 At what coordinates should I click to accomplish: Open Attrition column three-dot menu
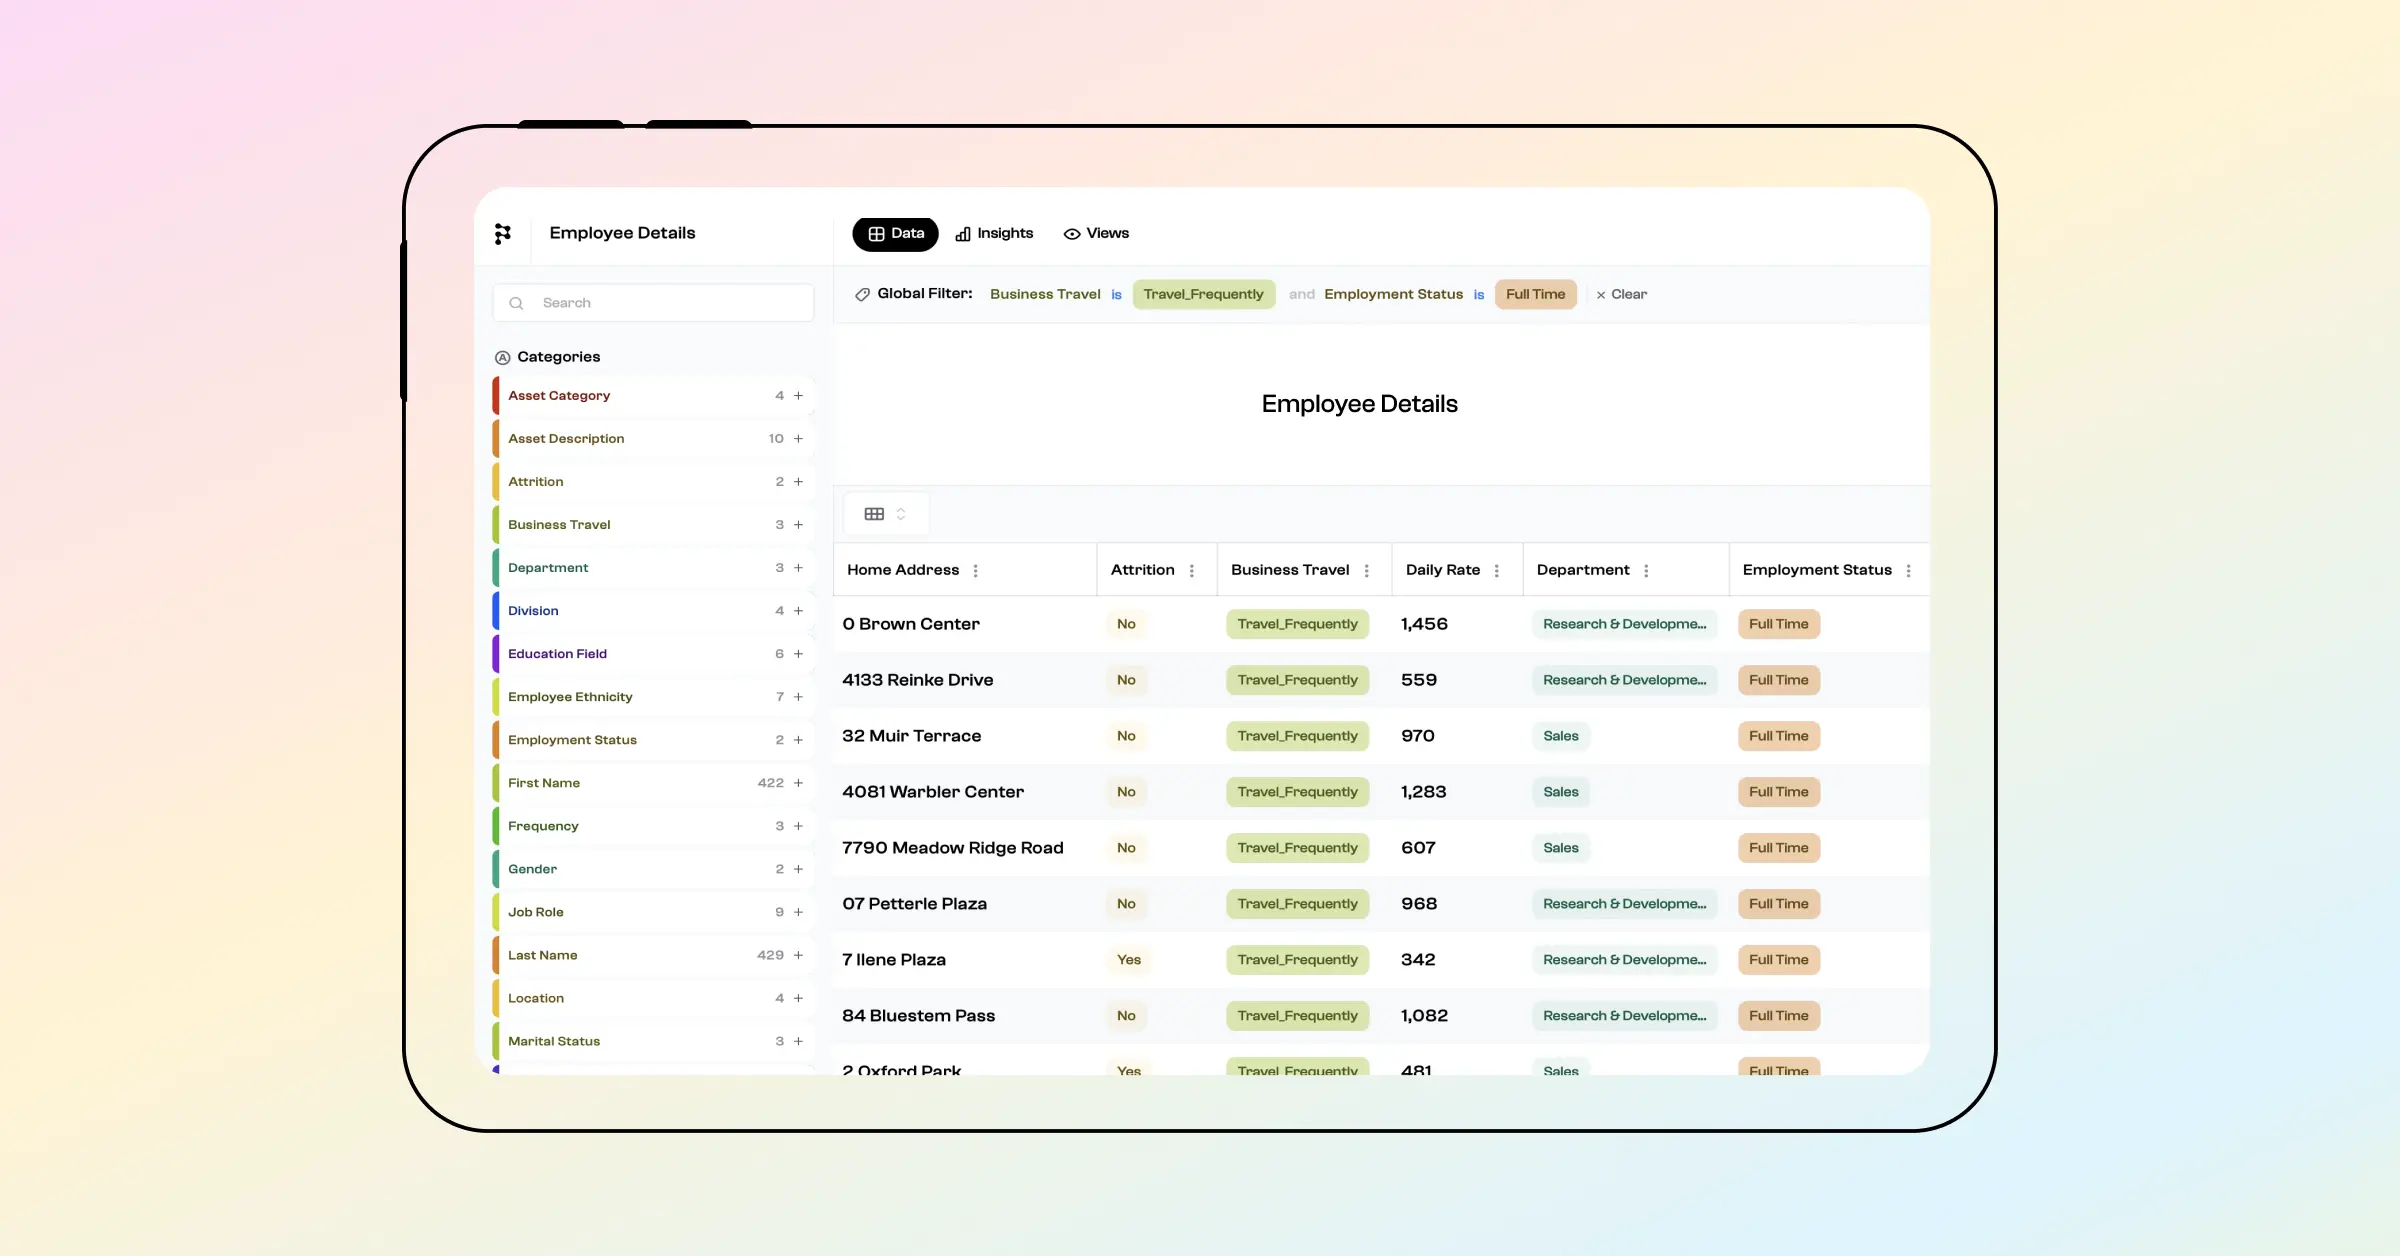click(x=1191, y=570)
